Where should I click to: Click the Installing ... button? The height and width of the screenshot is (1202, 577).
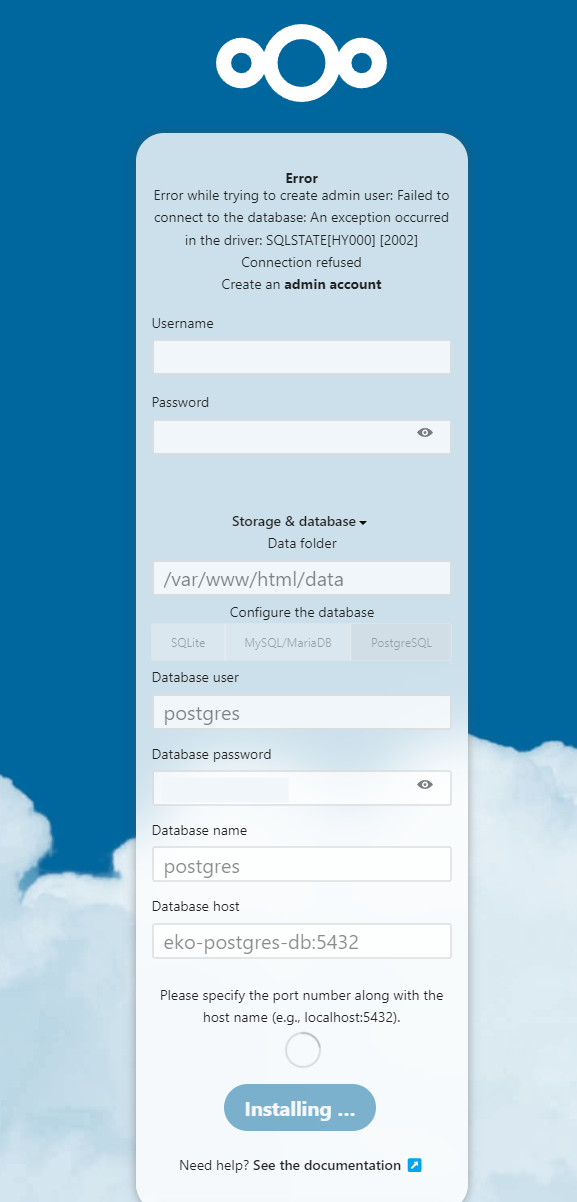pyautogui.click(x=301, y=1109)
